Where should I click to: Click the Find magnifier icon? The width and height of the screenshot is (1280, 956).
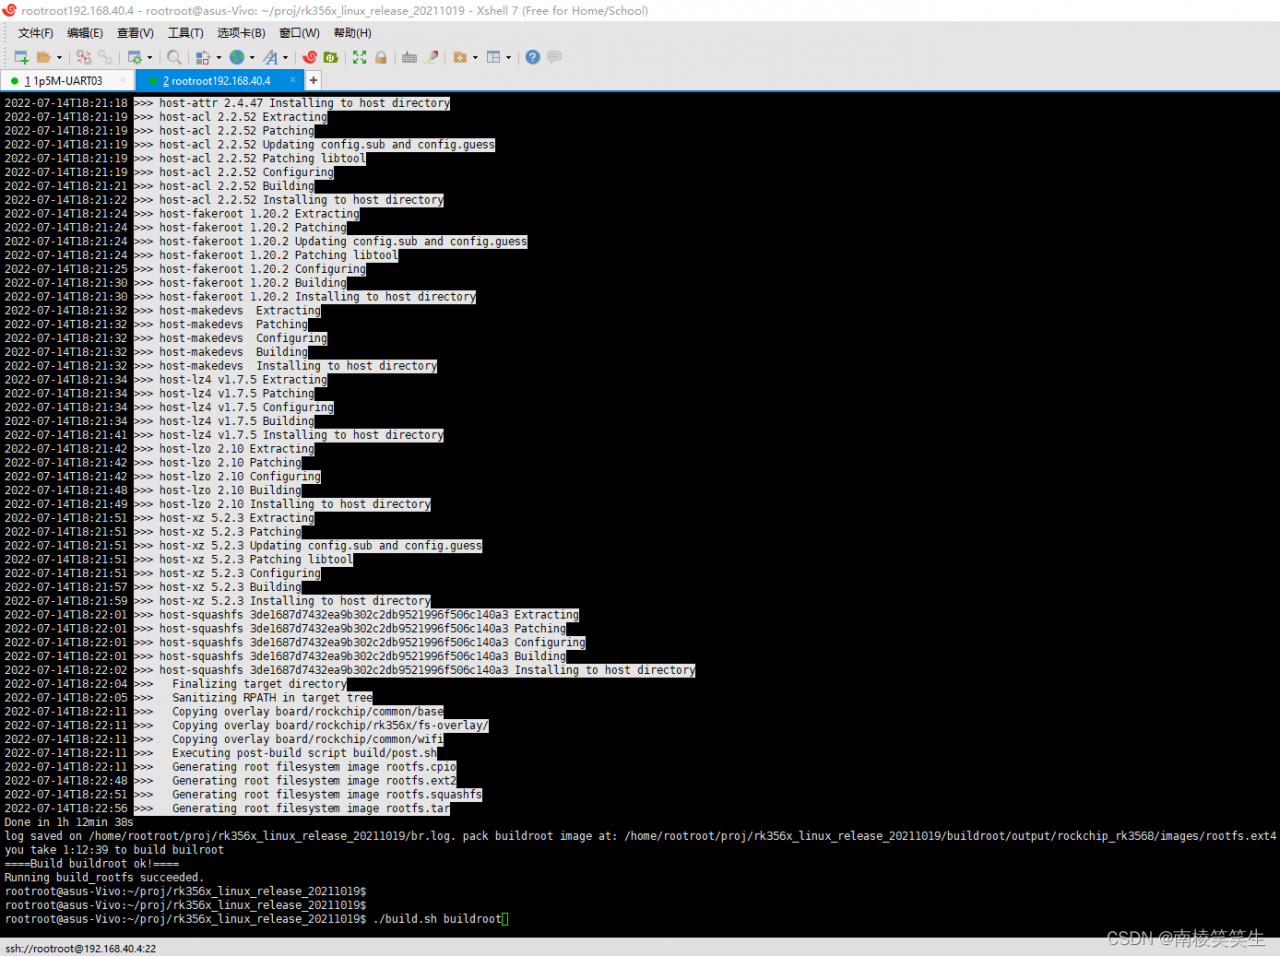tap(174, 57)
